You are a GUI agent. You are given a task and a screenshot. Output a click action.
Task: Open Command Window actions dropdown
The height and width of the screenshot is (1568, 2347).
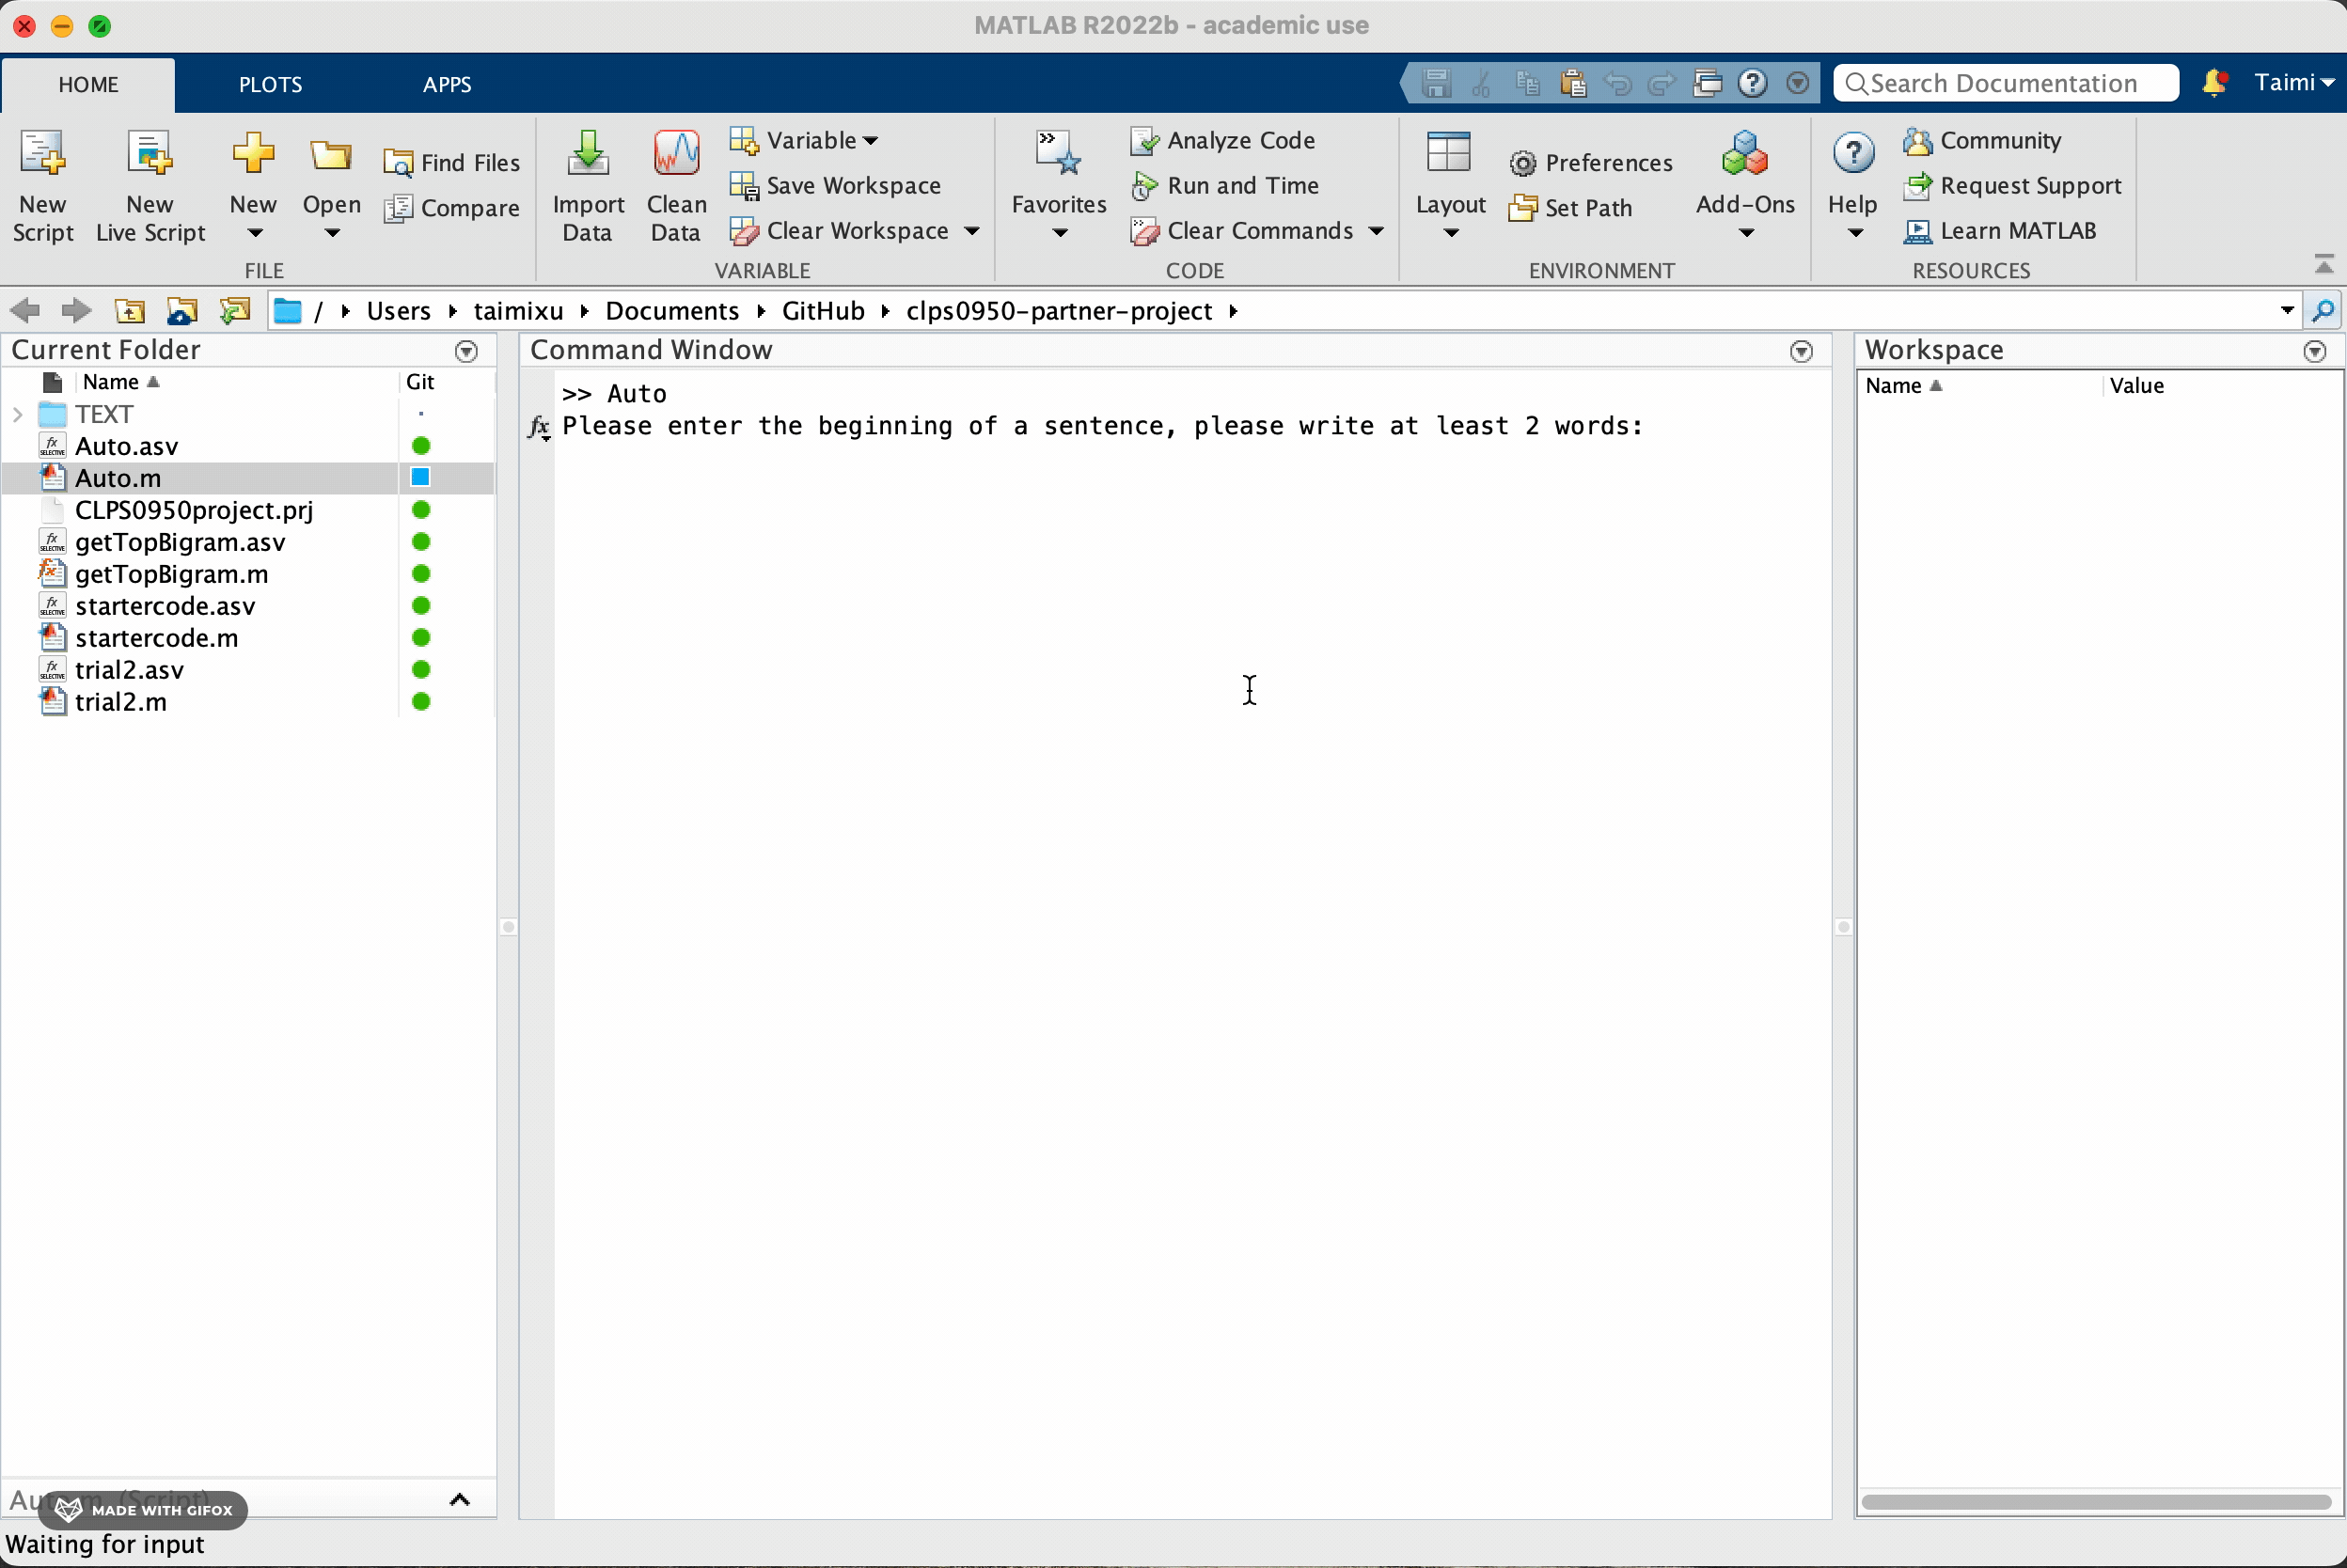(1800, 351)
